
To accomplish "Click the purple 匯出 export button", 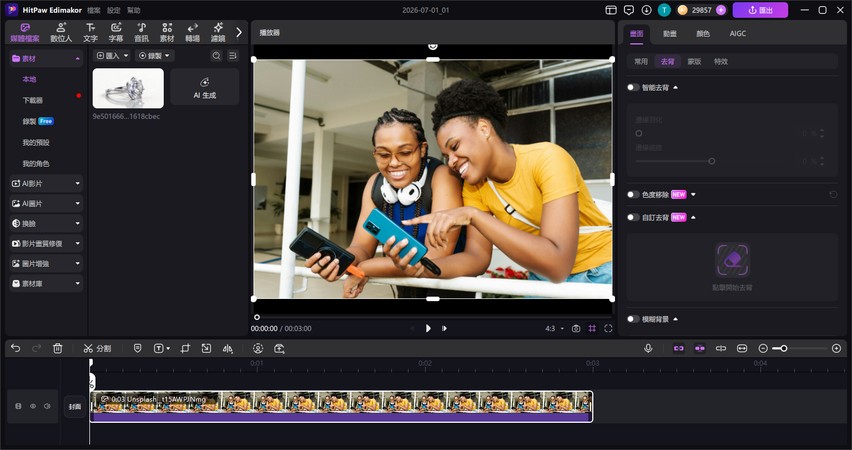I will click(x=760, y=10).
